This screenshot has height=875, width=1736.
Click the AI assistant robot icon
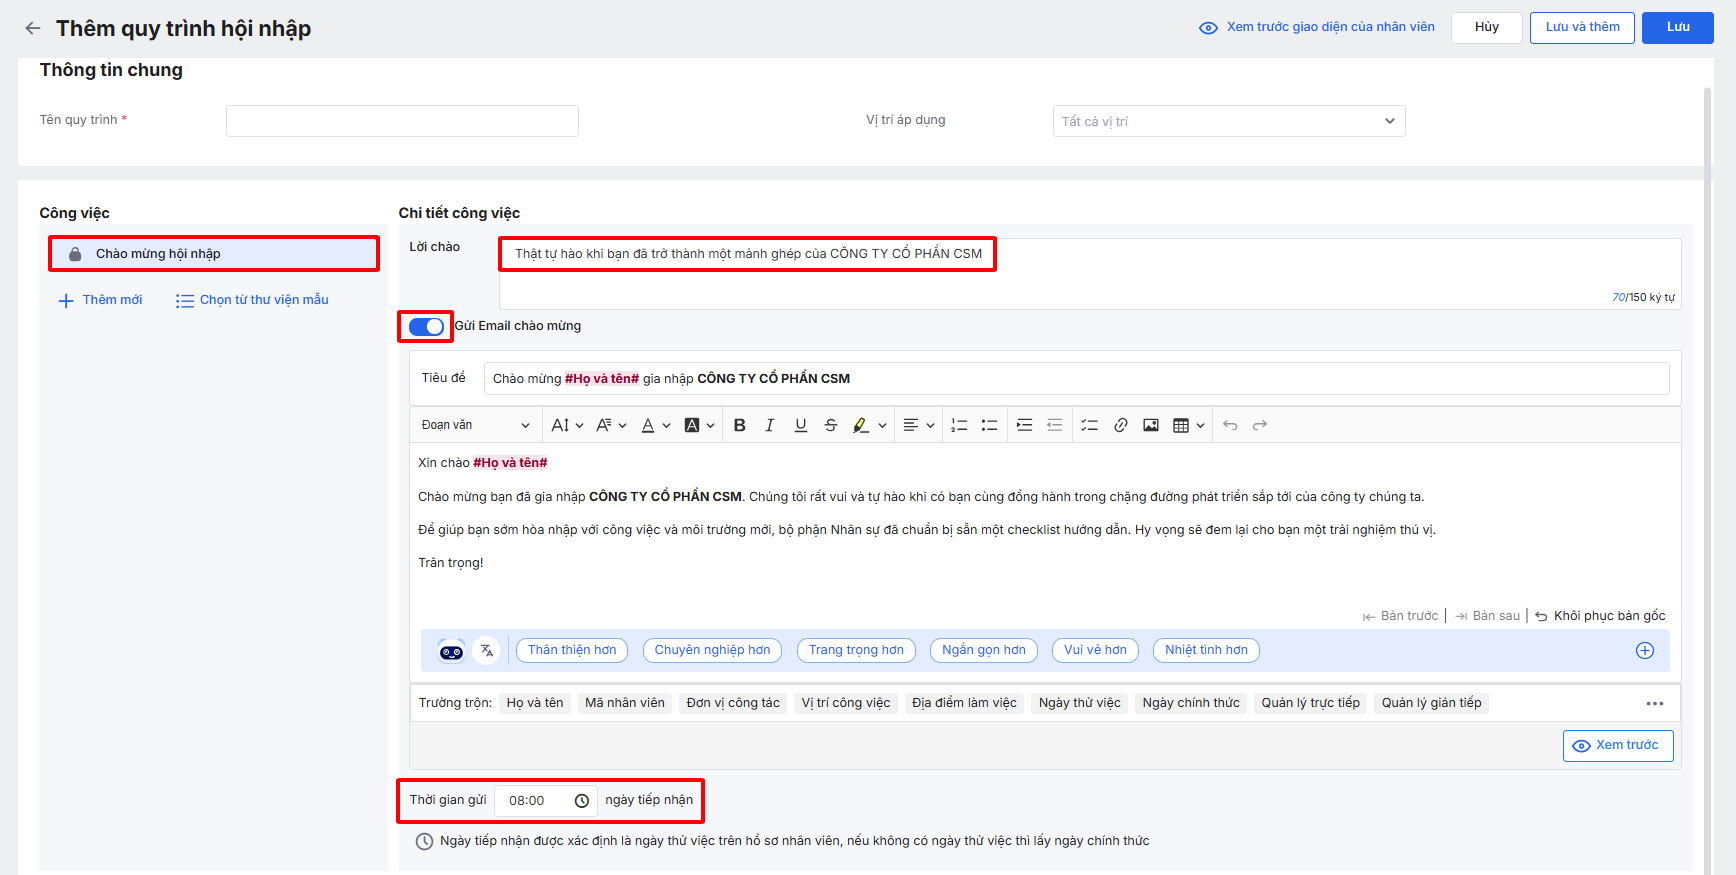click(451, 651)
